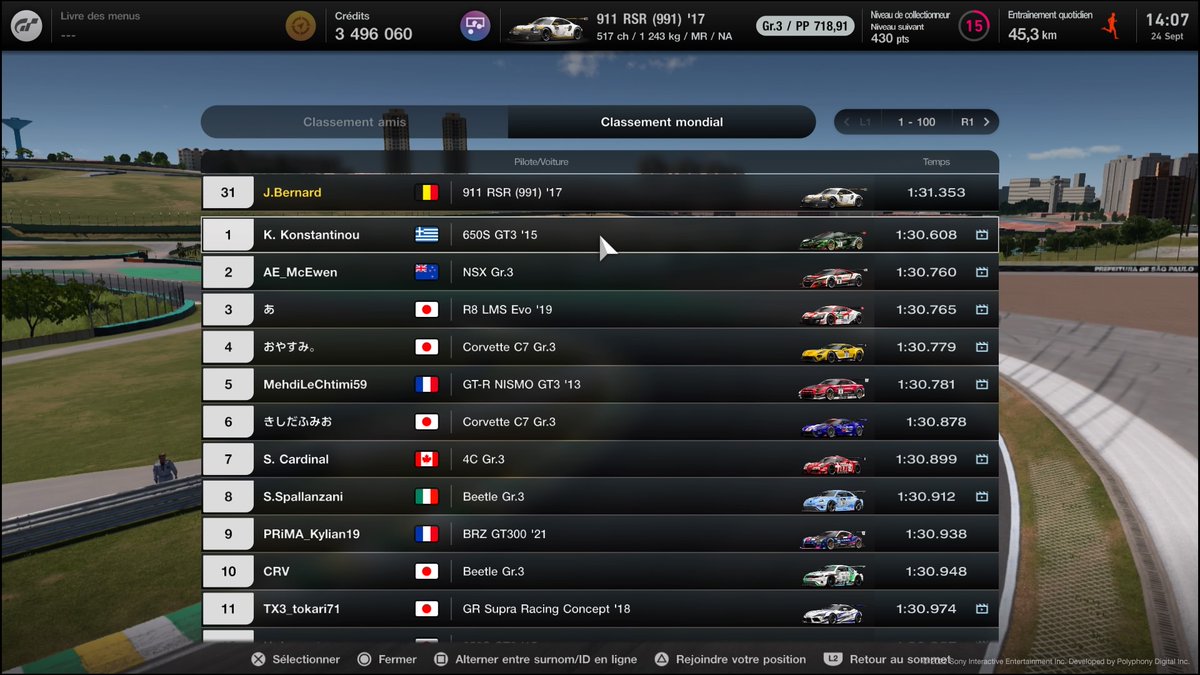Select the 4C Gr.3 car thumbnail
The width and height of the screenshot is (1200, 675).
[x=832, y=463]
